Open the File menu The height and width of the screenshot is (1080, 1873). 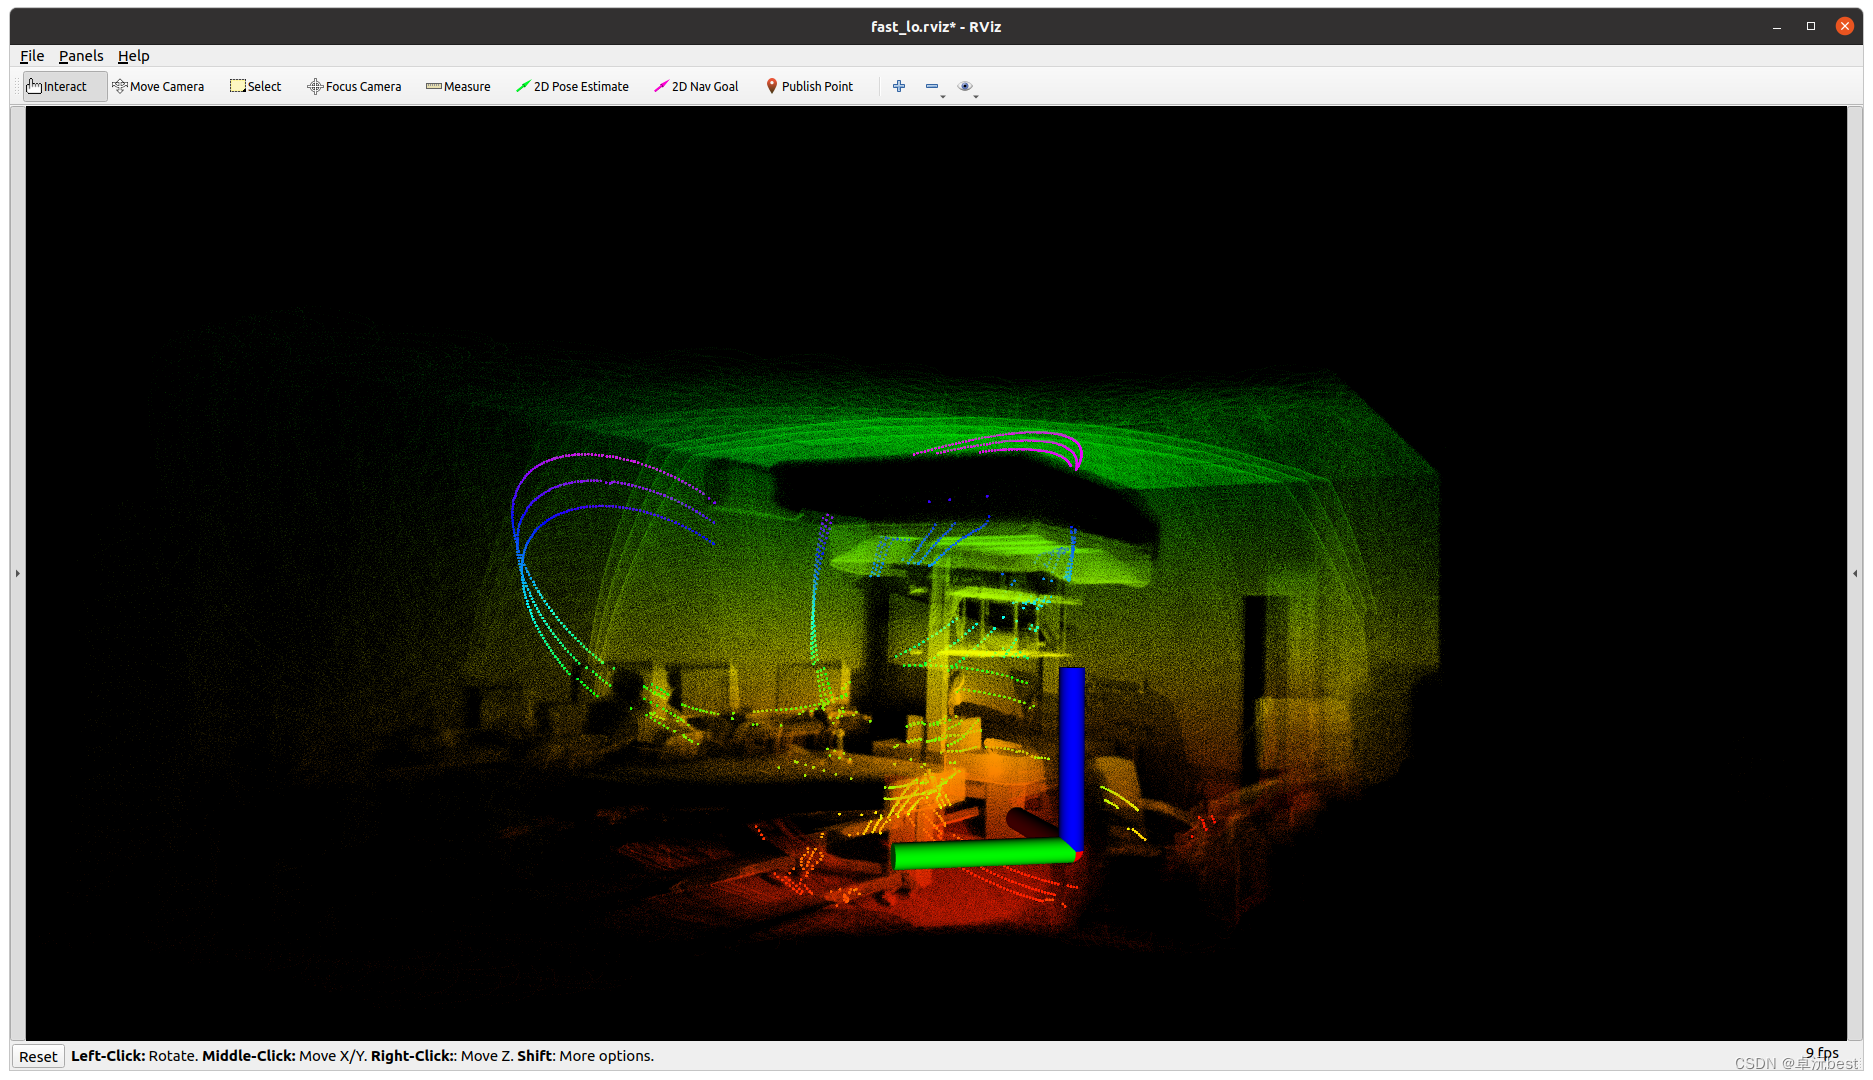click(31, 56)
